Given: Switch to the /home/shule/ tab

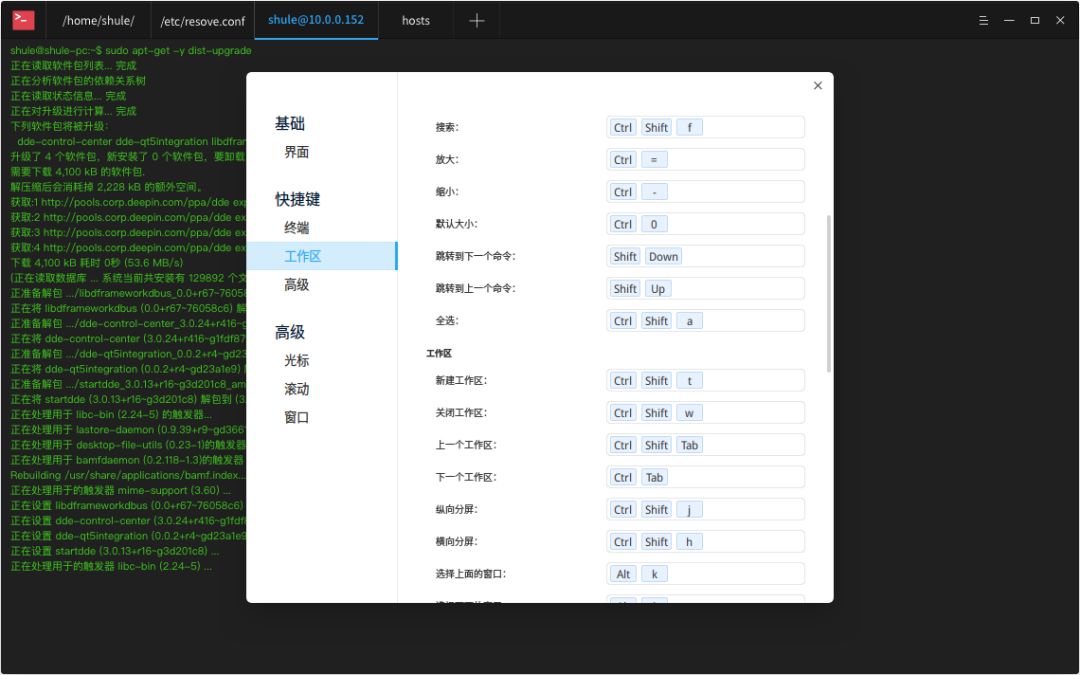Looking at the screenshot, I should (97, 20).
